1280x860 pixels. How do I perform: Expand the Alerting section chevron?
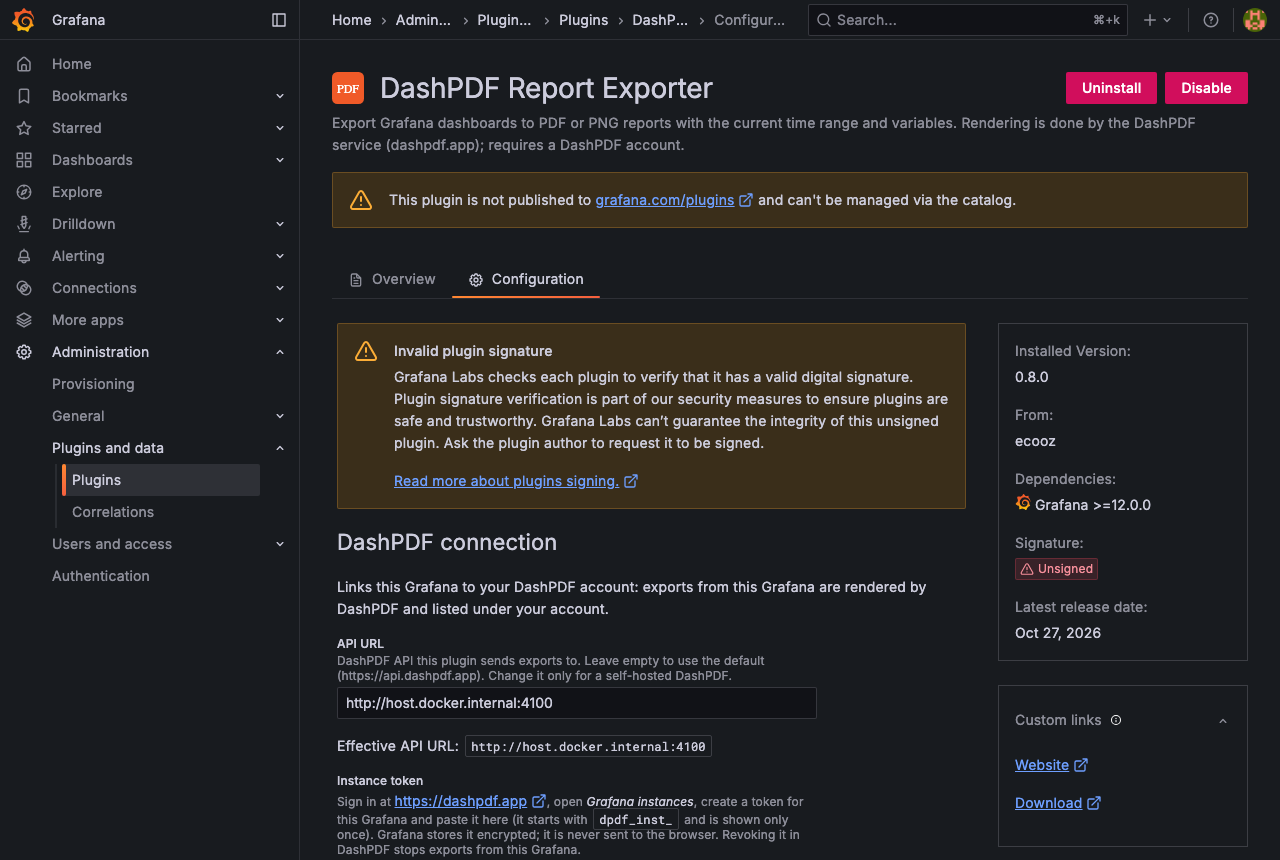(280, 256)
